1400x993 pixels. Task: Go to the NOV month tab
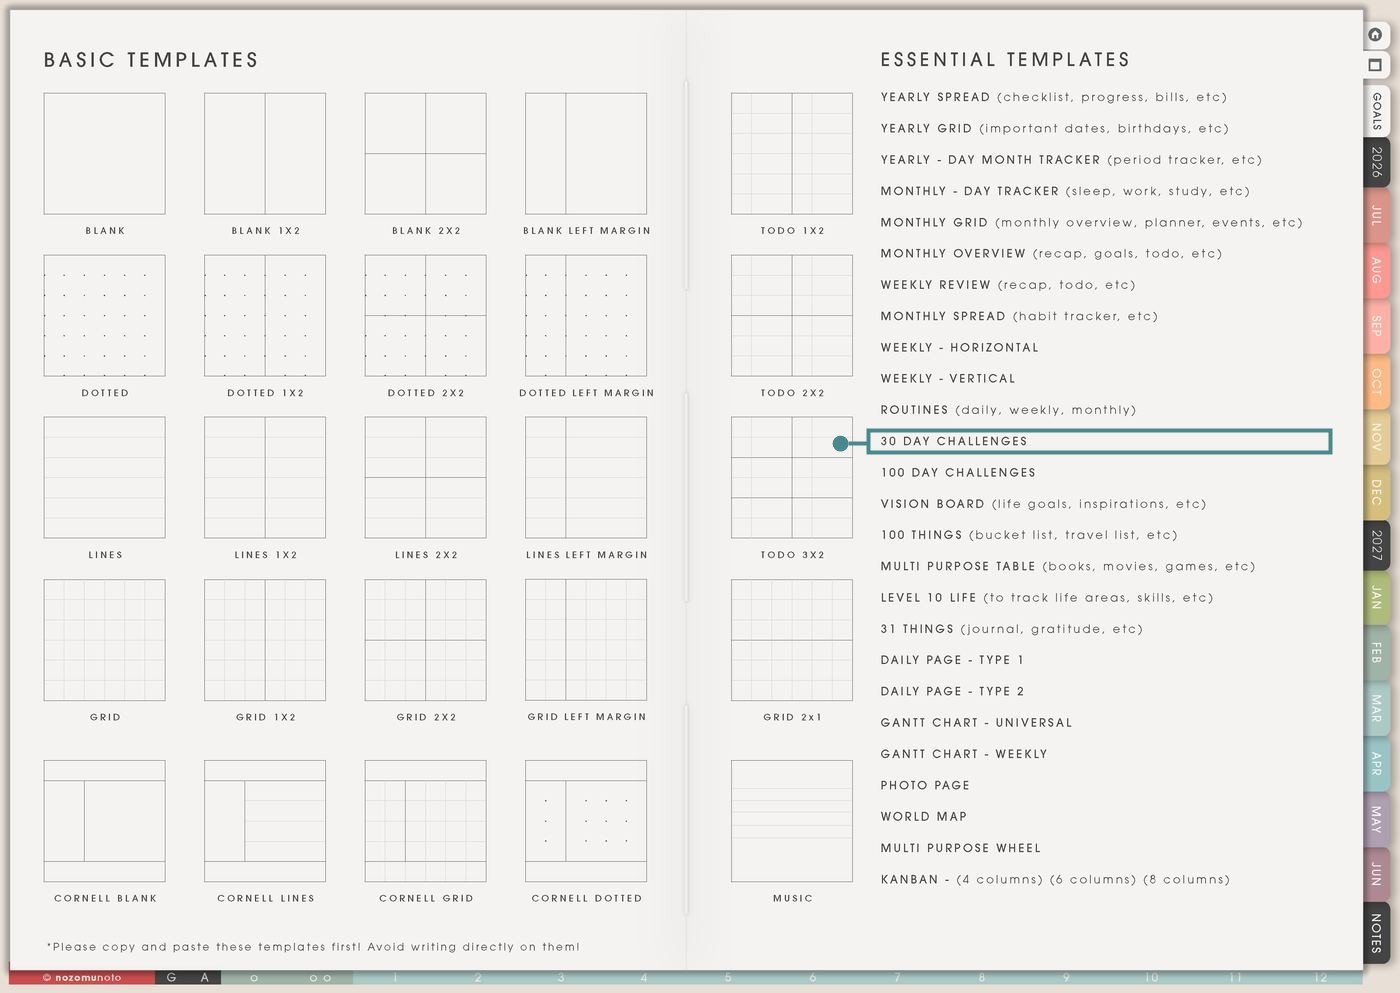1376,436
